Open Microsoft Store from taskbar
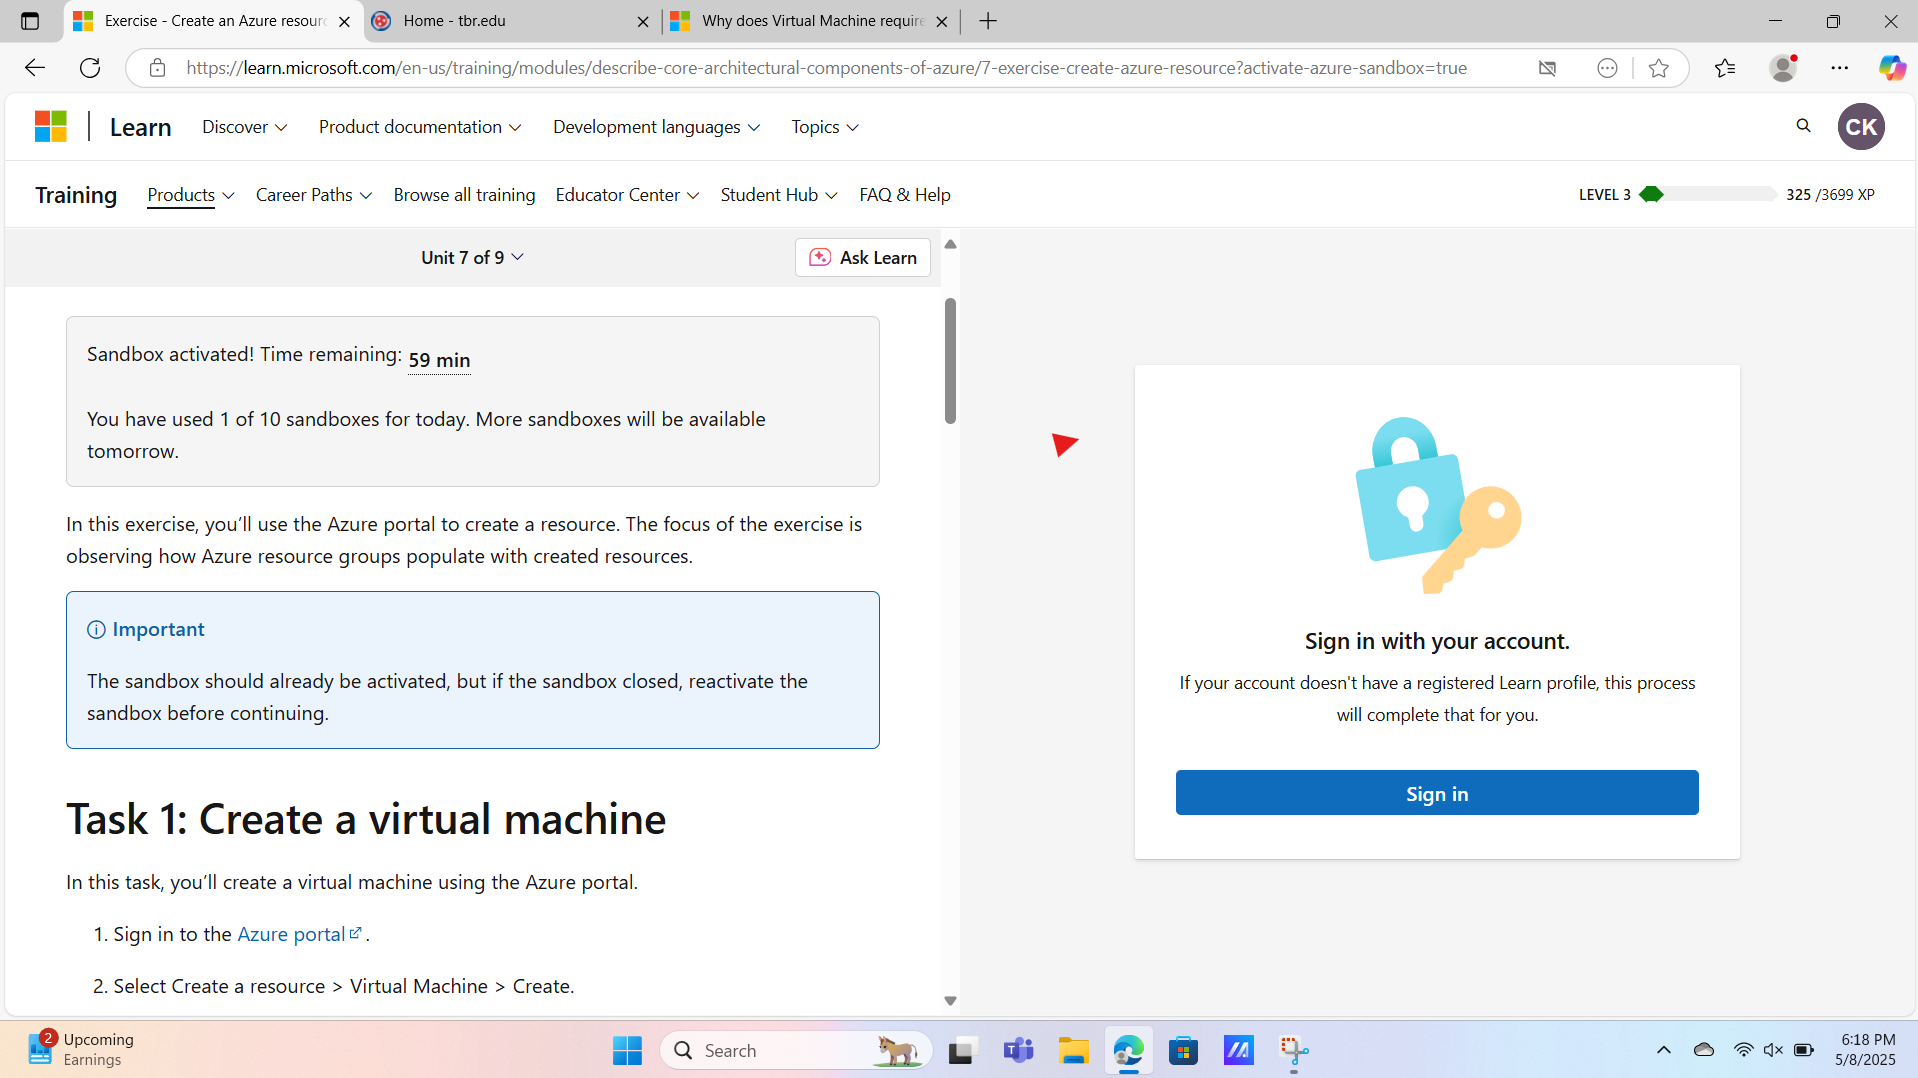 click(x=1184, y=1051)
